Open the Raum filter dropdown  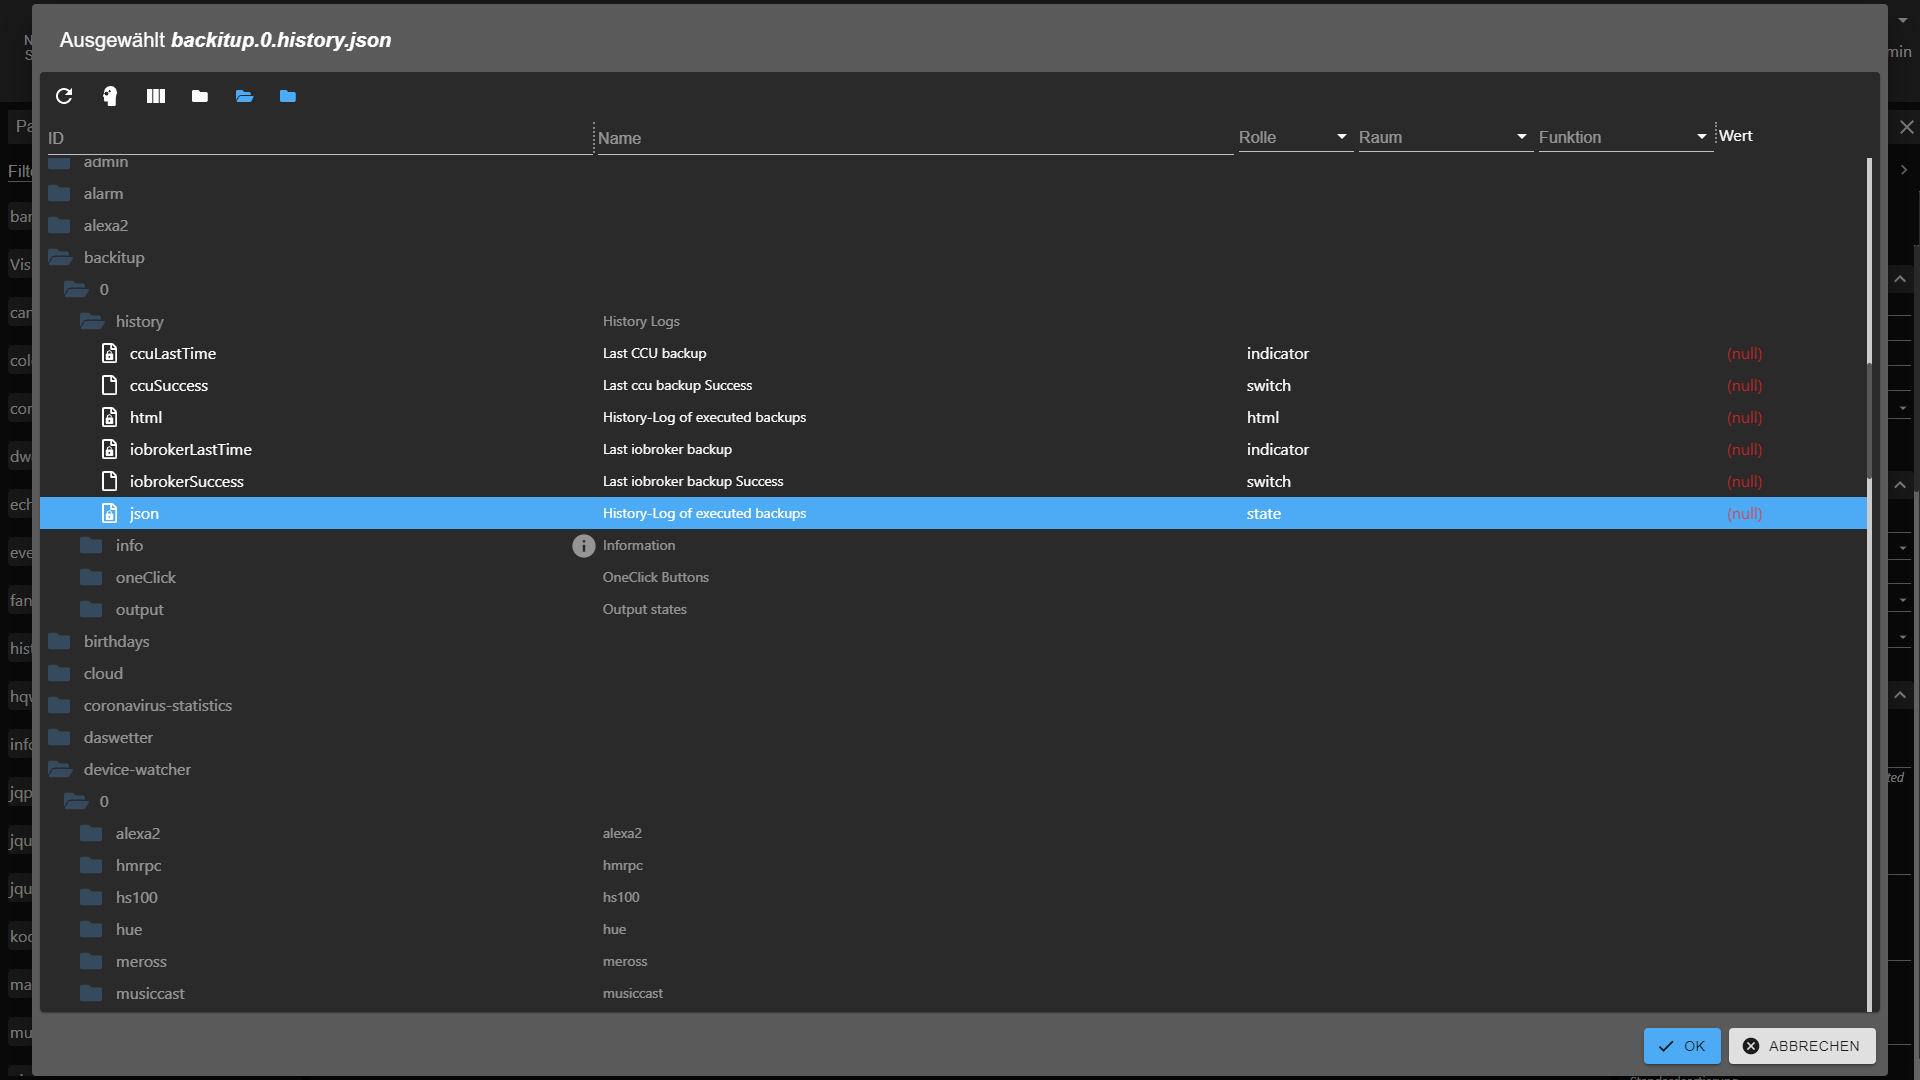(x=1444, y=137)
